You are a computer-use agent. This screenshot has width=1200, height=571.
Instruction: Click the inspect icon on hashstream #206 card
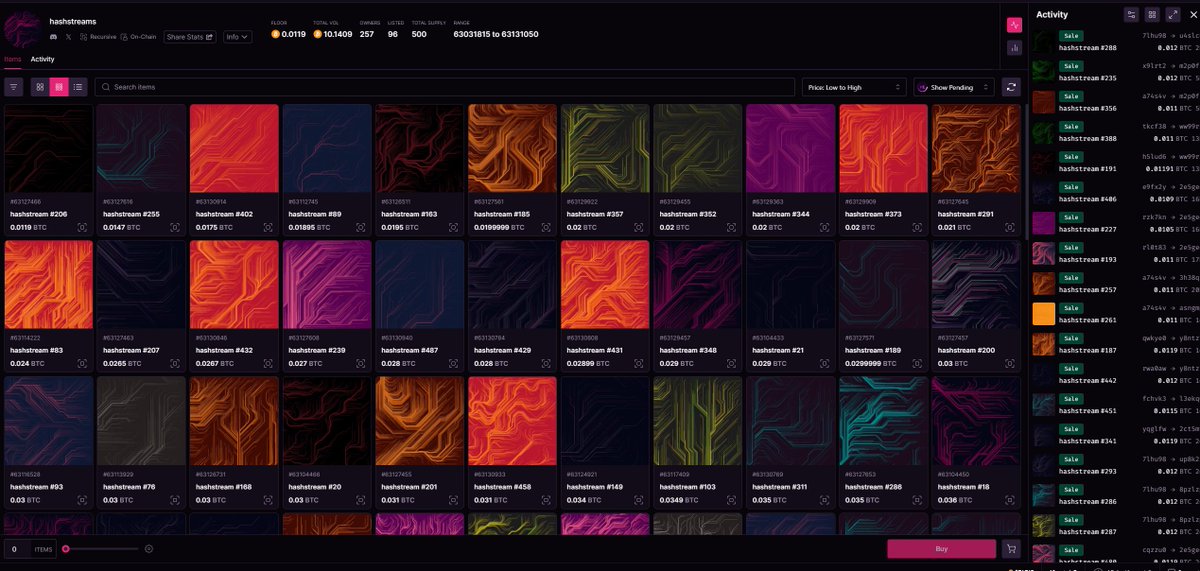pos(82,227)
